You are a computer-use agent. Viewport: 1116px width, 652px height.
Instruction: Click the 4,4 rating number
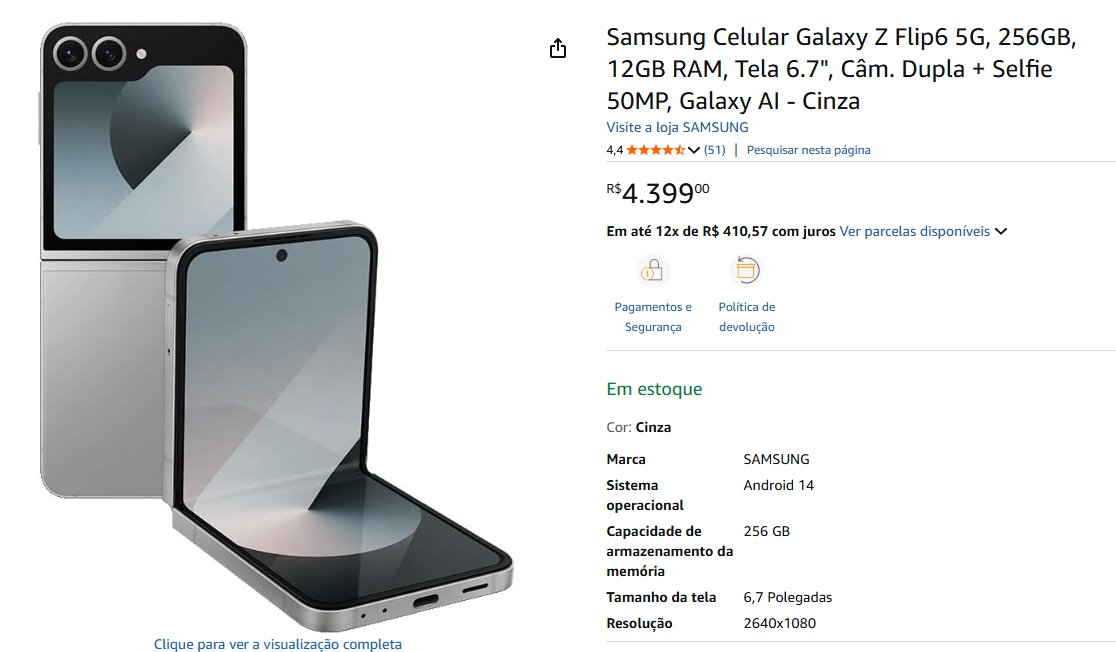tap(614, 150)
